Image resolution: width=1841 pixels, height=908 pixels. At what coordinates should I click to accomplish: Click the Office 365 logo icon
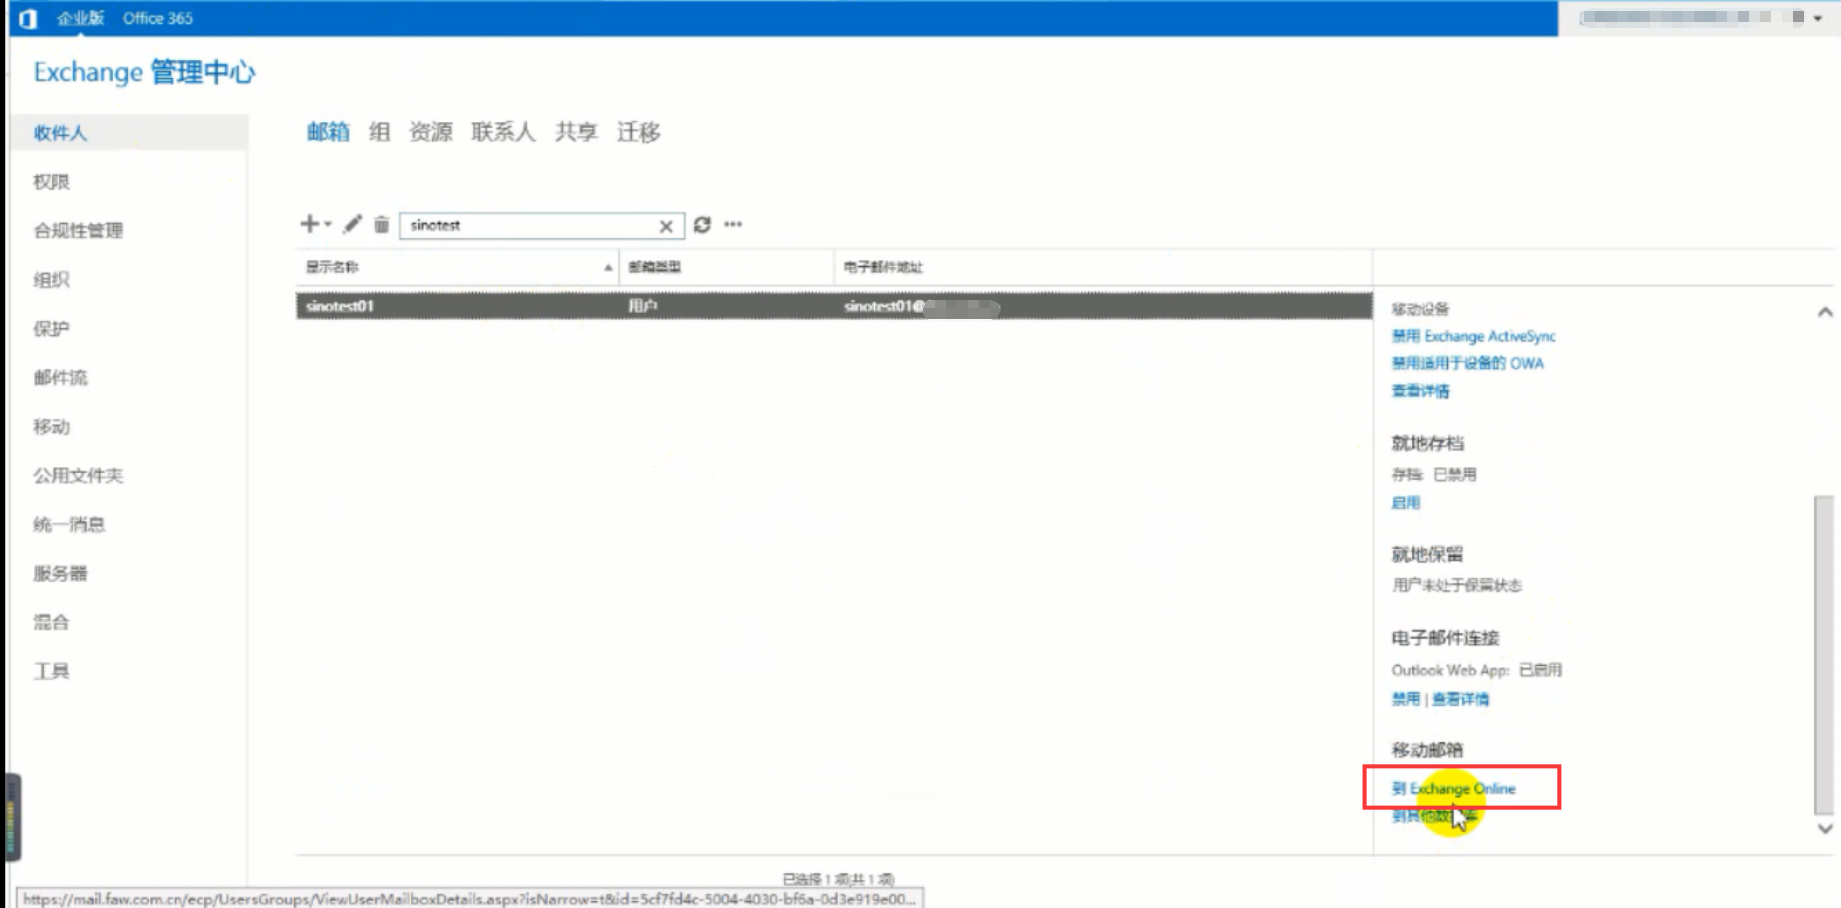point(28,18)
